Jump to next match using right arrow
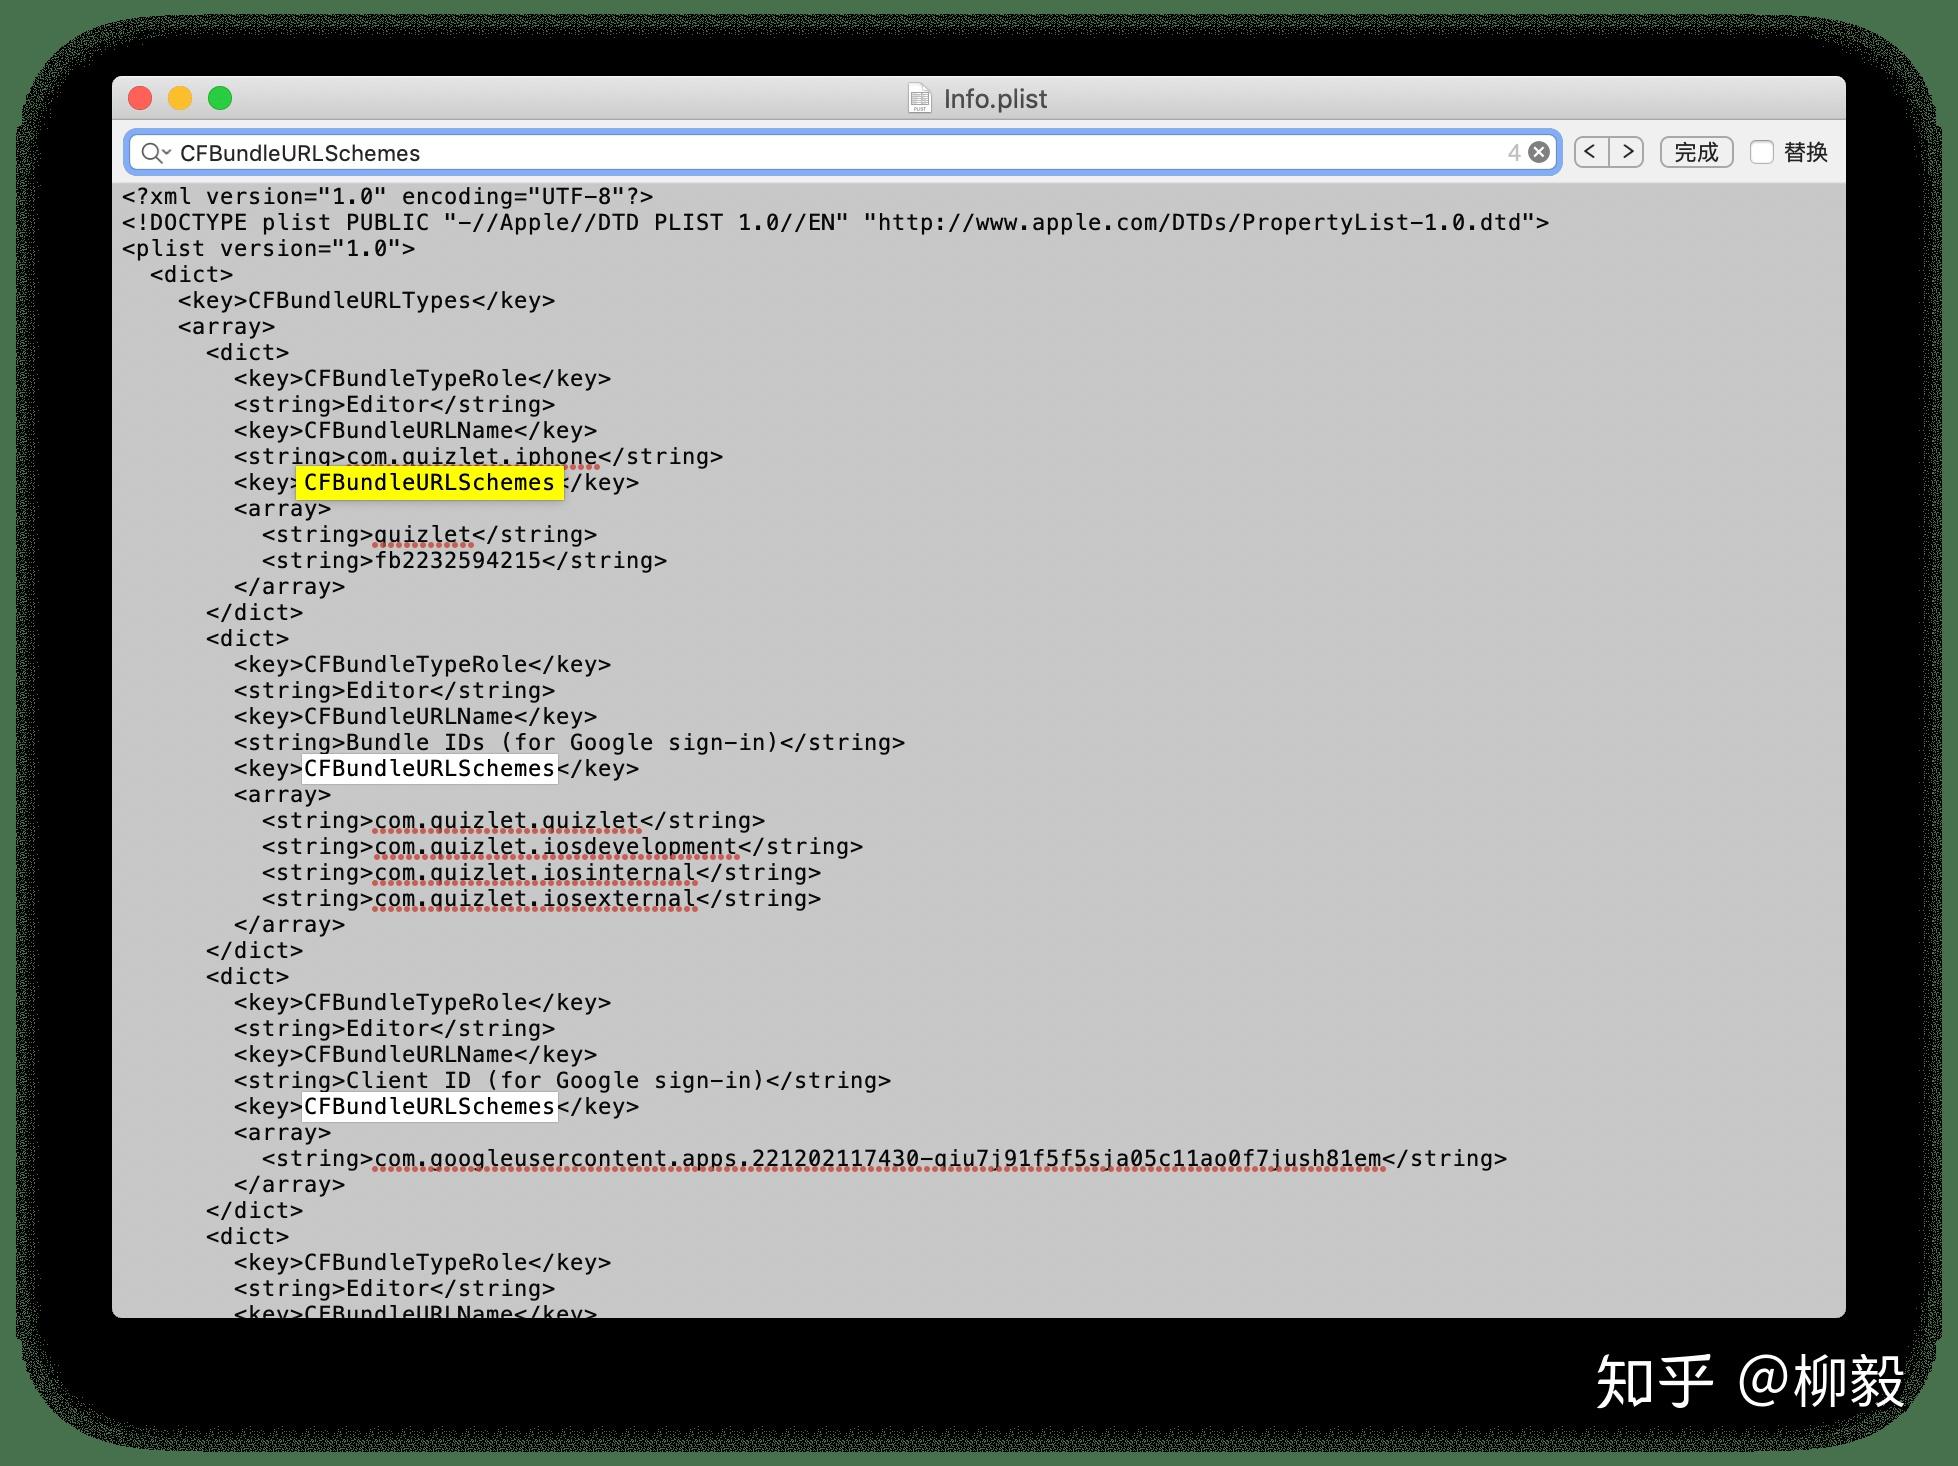This screenshot has height=1466, width=1958. [x=1629, y=151]
